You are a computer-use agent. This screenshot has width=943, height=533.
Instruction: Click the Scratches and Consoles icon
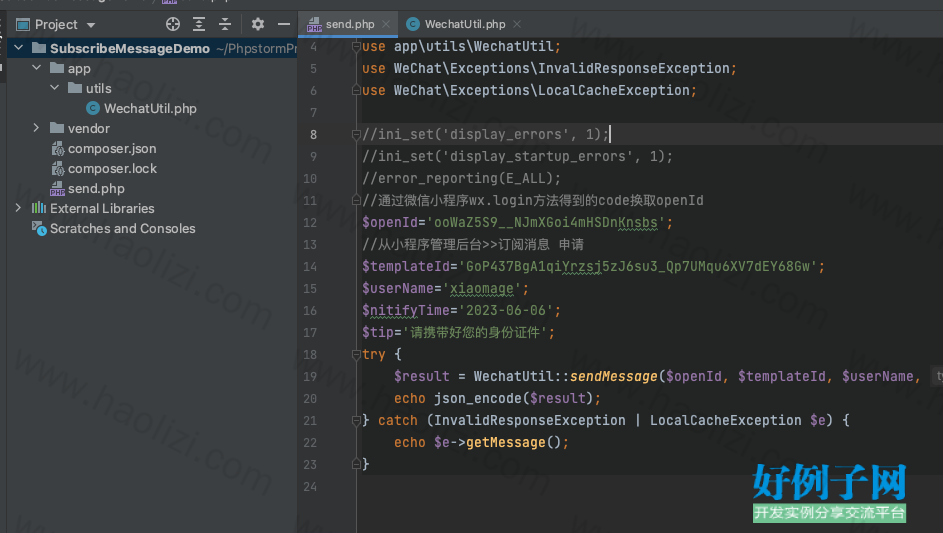(x=39, y=229)
